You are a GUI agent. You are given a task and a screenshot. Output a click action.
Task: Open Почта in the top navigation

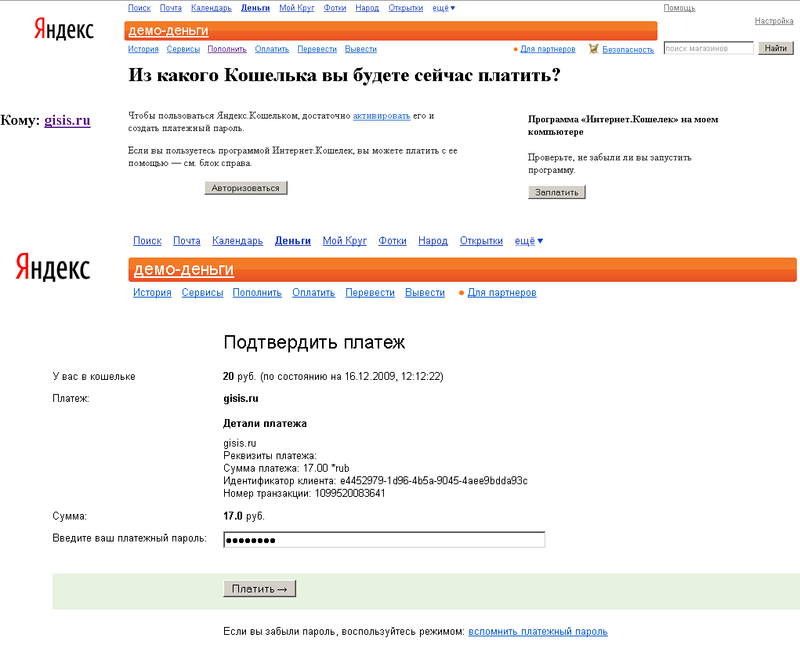[x=170, y=8]
